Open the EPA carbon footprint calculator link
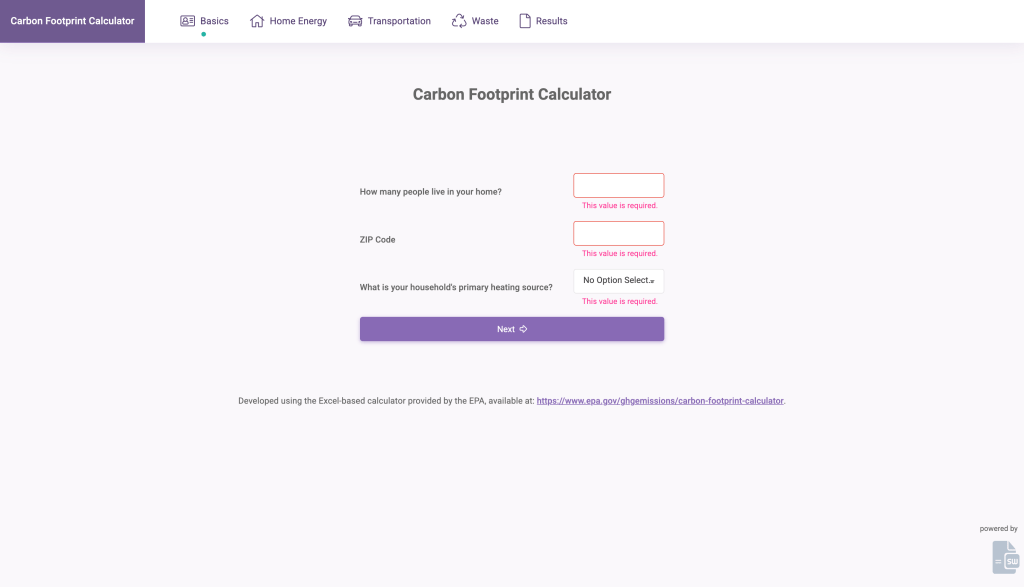The height and width of the screenshot is (587, 1024). (x=660, y=401)
